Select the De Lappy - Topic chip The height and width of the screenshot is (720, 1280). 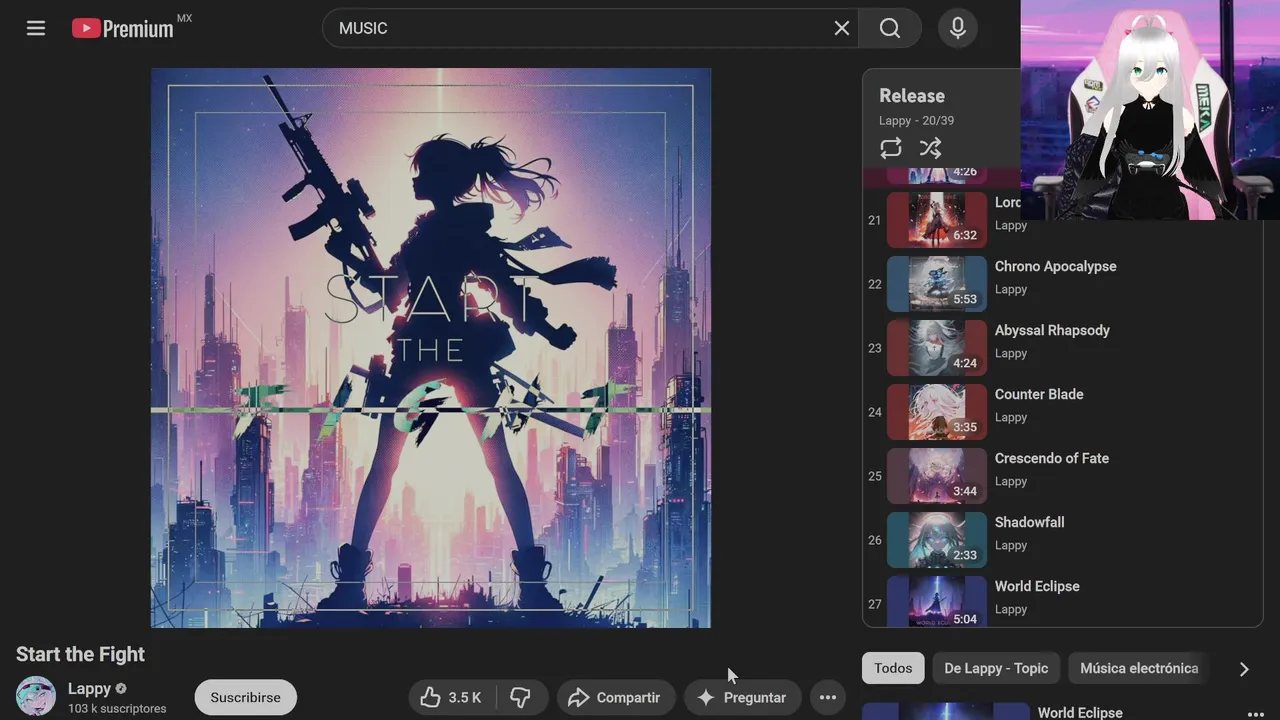[996, 668]
